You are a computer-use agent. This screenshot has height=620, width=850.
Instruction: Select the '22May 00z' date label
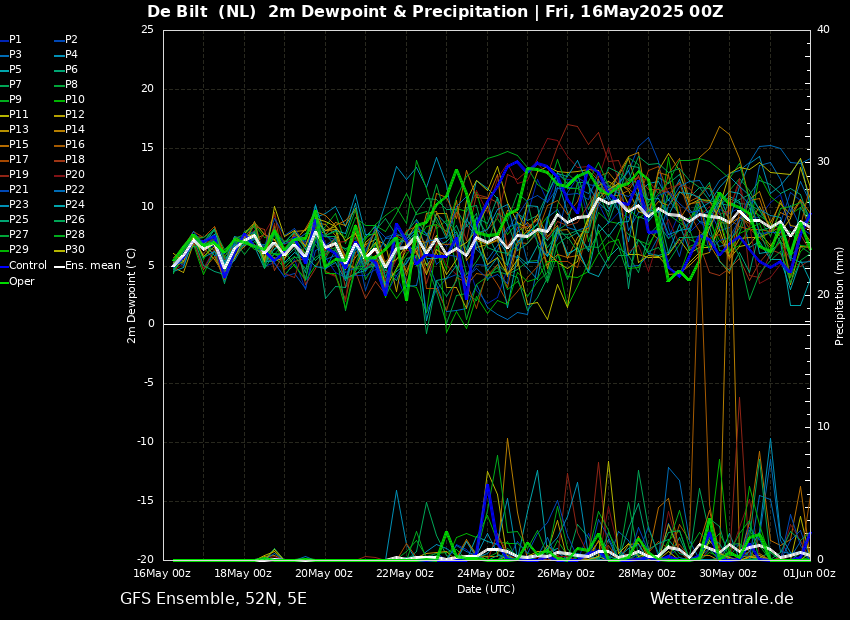[x=405, y=573]
